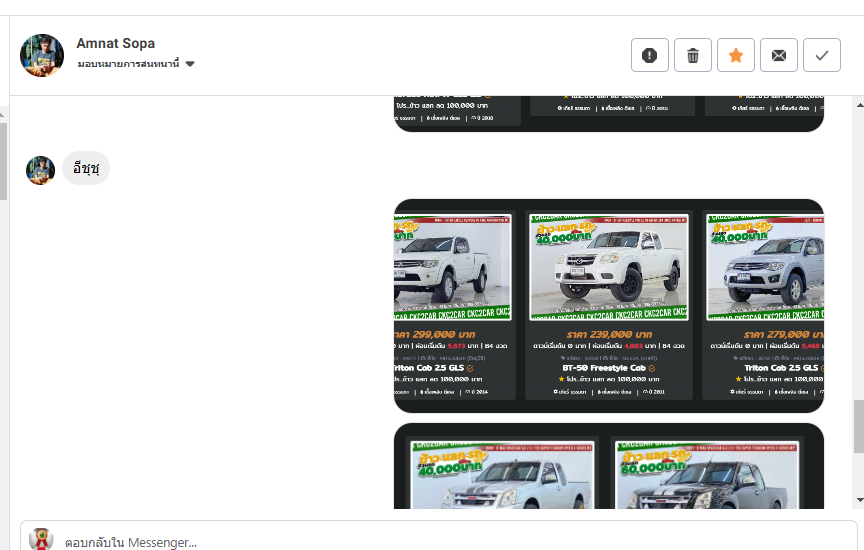Open the black pickup 60,000 baht promo image
Viewport: 864px width, 550px height.
click(x=706, y=474)
